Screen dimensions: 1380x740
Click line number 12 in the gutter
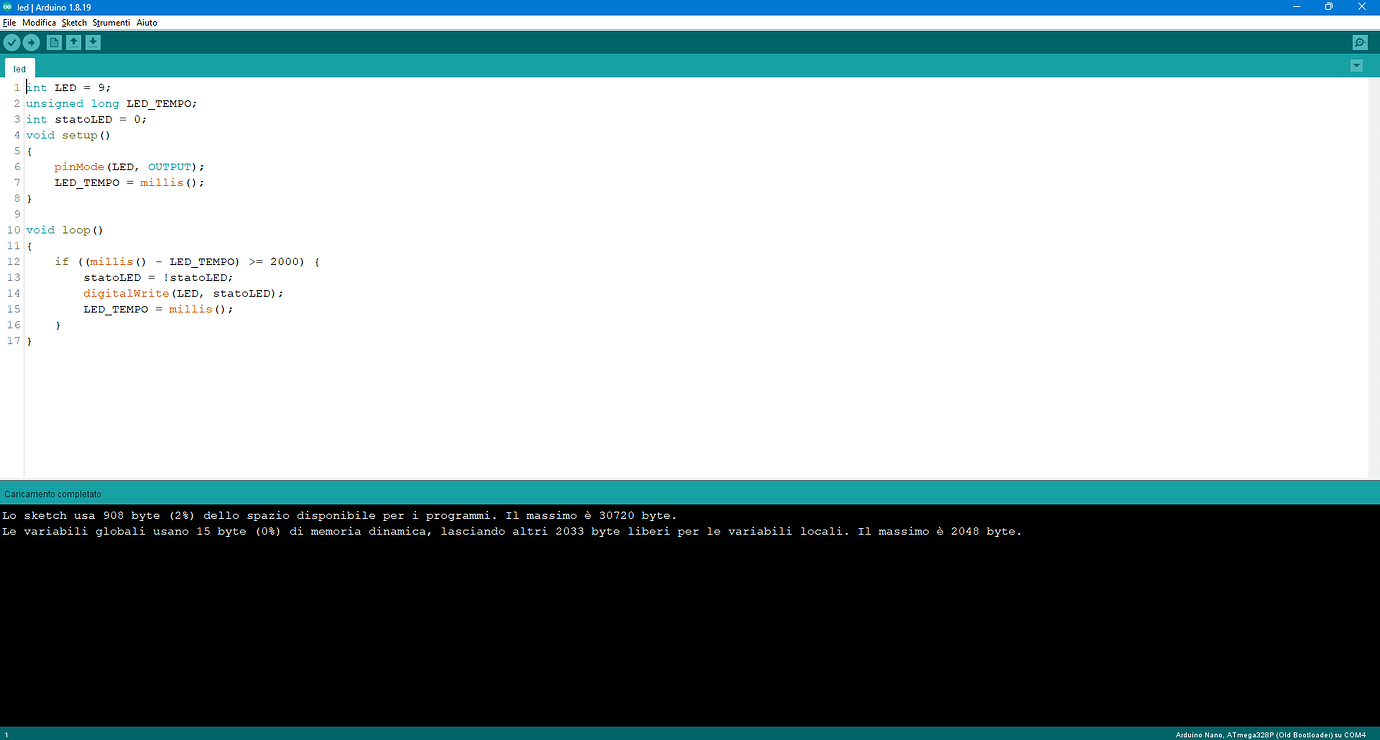tap(13, 261)
